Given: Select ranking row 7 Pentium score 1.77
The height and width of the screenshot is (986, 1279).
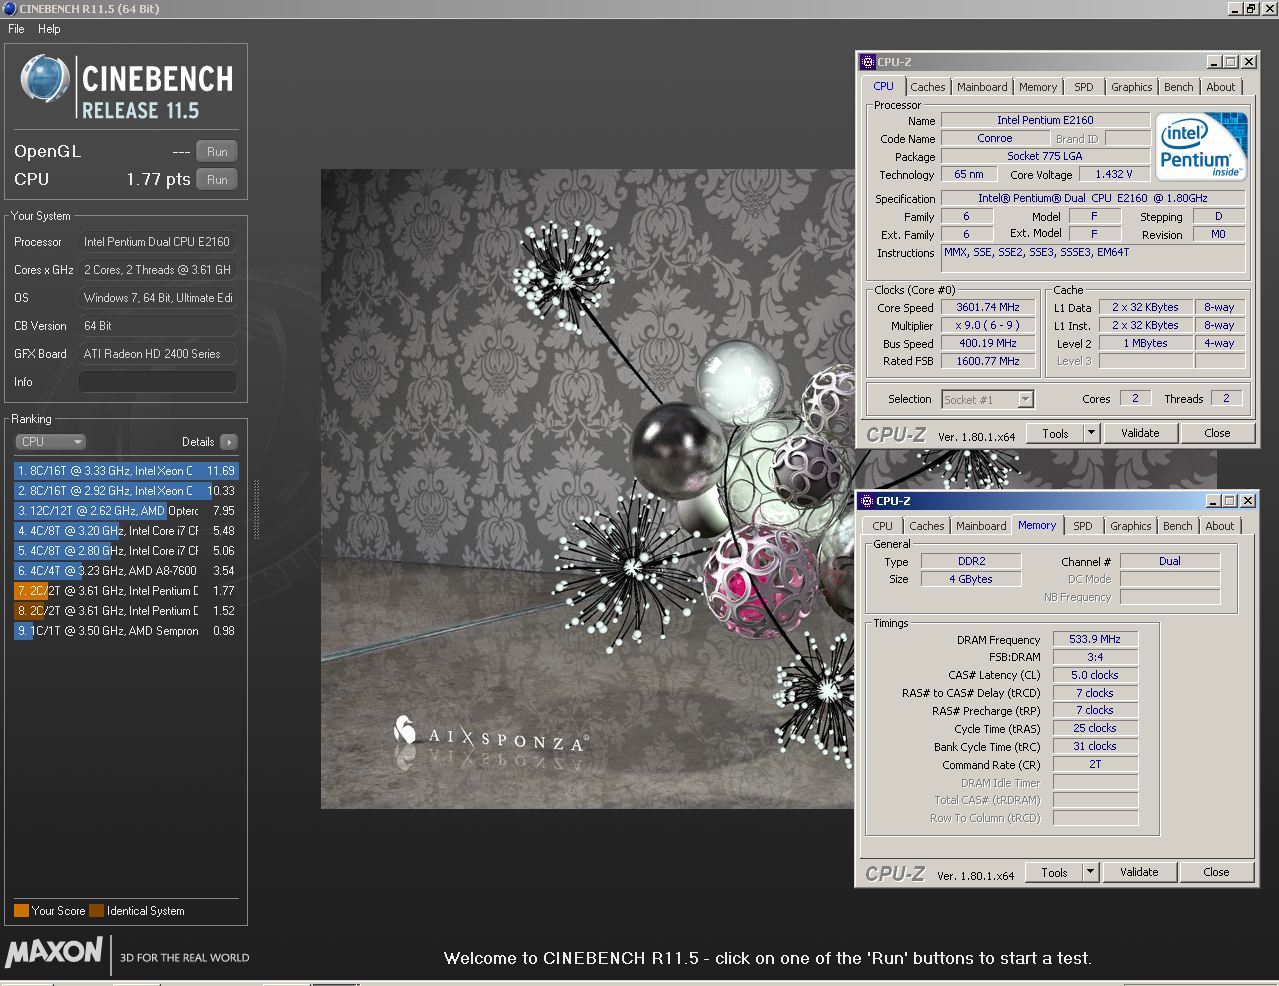Looking at the screenshot, I should pos(126,591).
